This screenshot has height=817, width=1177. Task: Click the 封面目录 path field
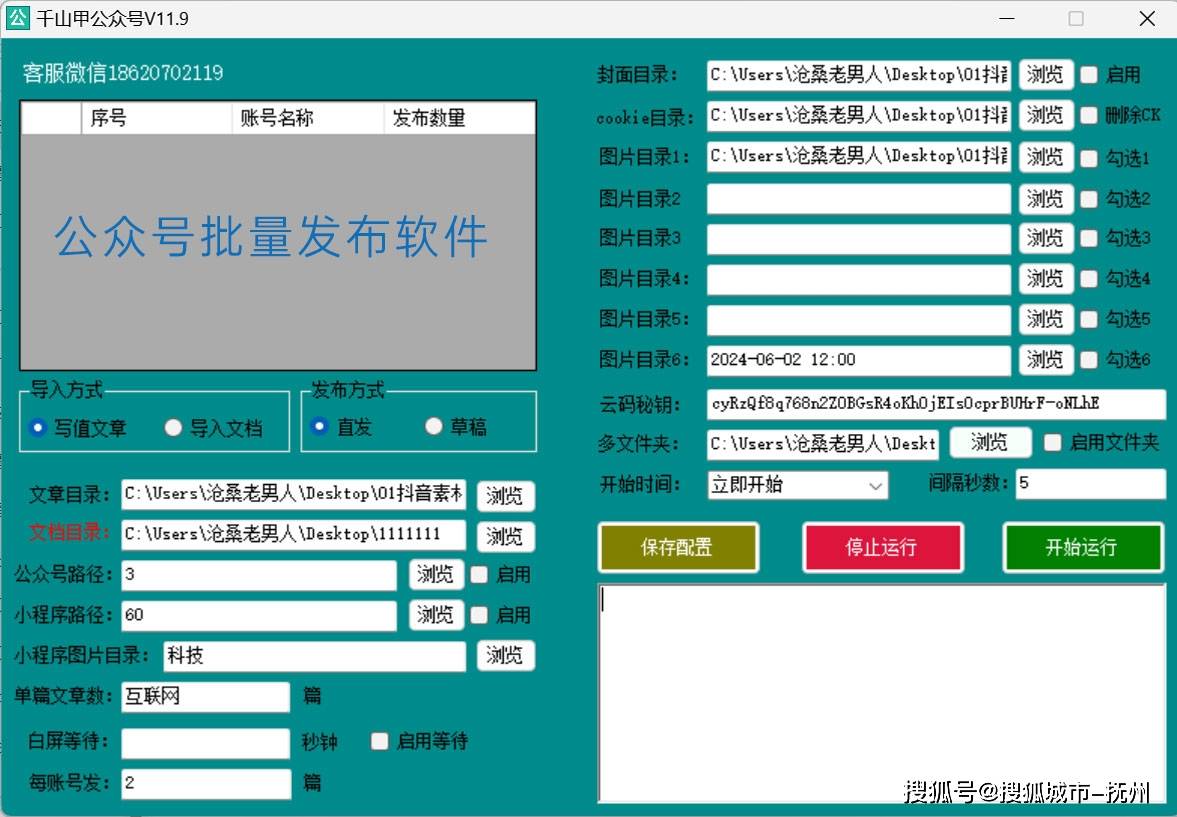859,74
